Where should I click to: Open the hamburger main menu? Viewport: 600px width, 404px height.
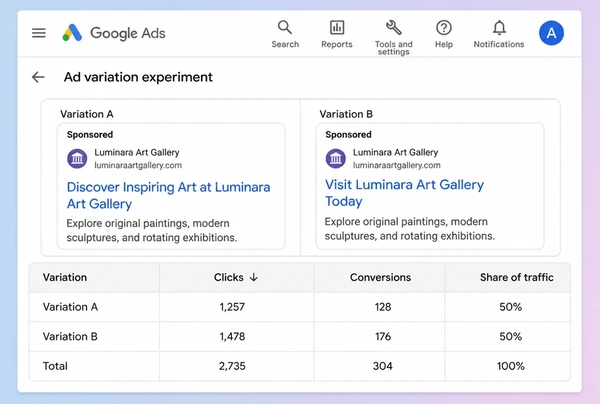point(39,33)
